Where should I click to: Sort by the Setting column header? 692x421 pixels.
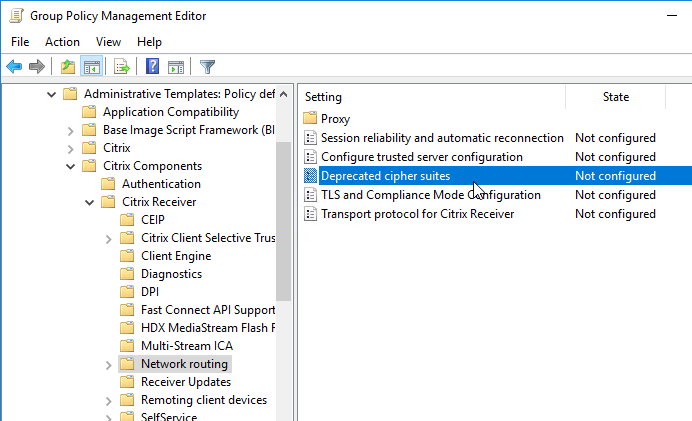click(x=432, y=97)
